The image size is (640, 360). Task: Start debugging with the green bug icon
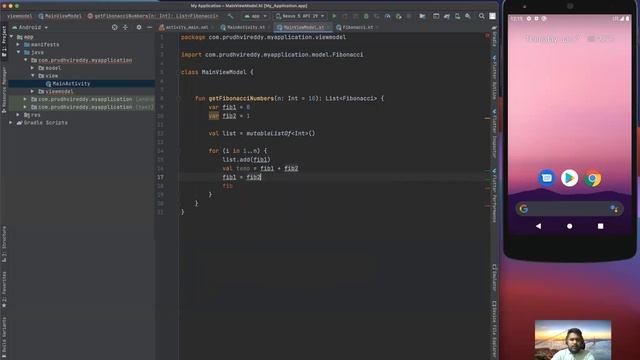pyautogui.click(x=366, y=16)
